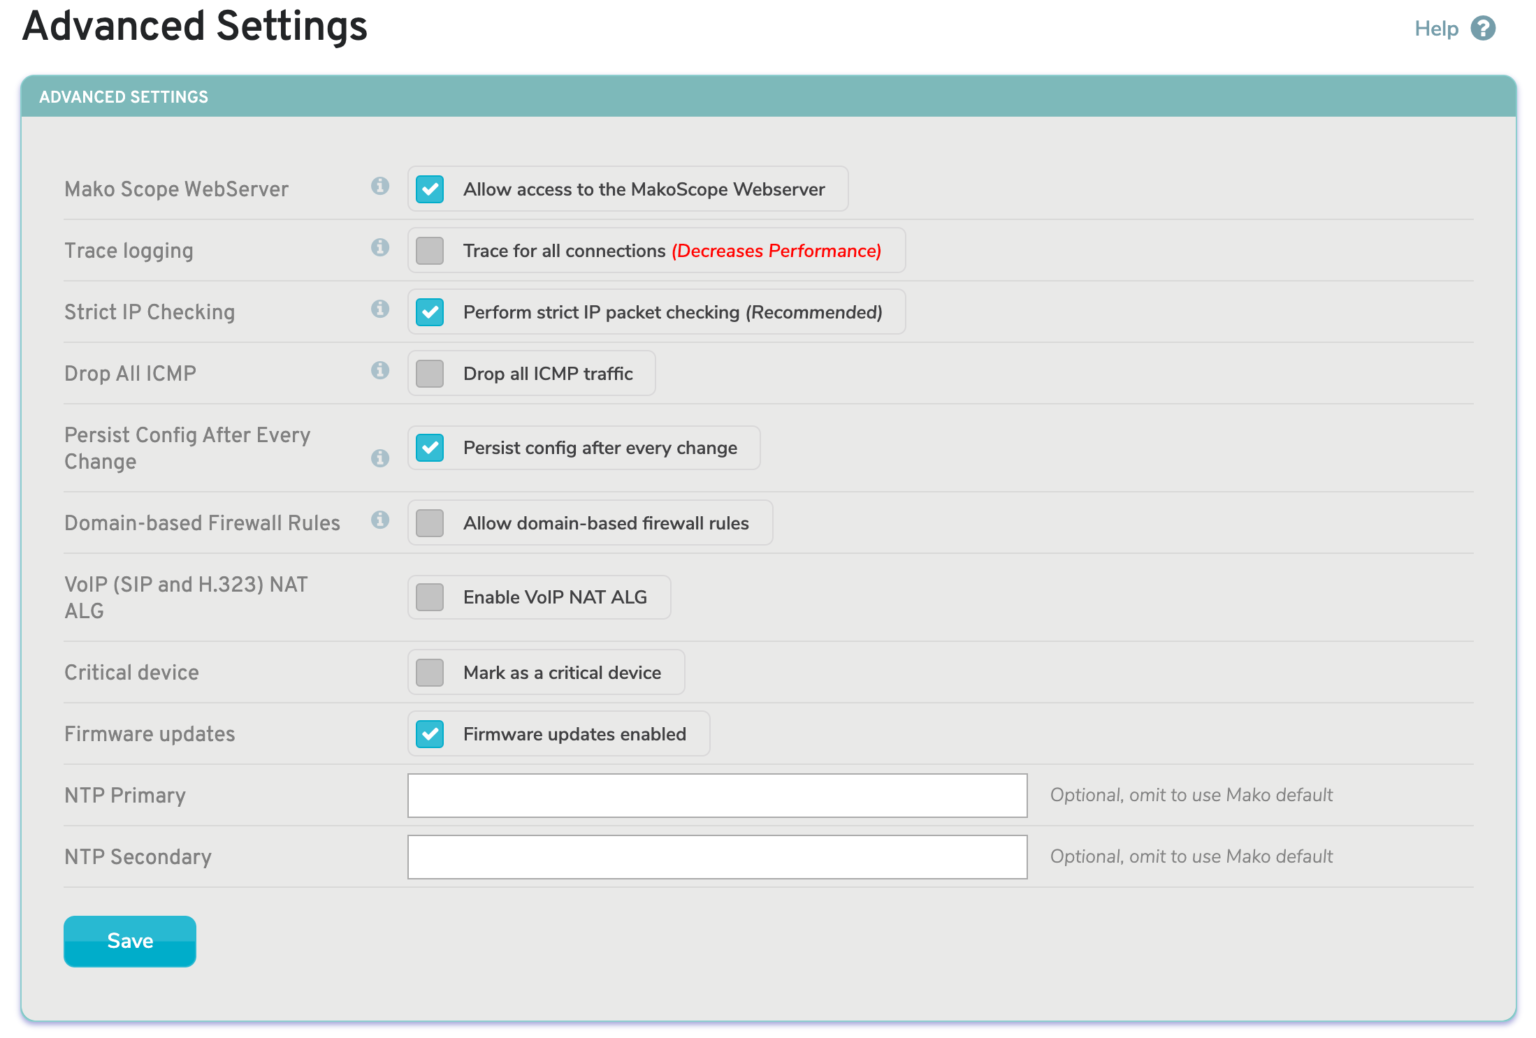Uncheck strict IP packet checking
The image size is (1536, 1038).
pos(429,312)
